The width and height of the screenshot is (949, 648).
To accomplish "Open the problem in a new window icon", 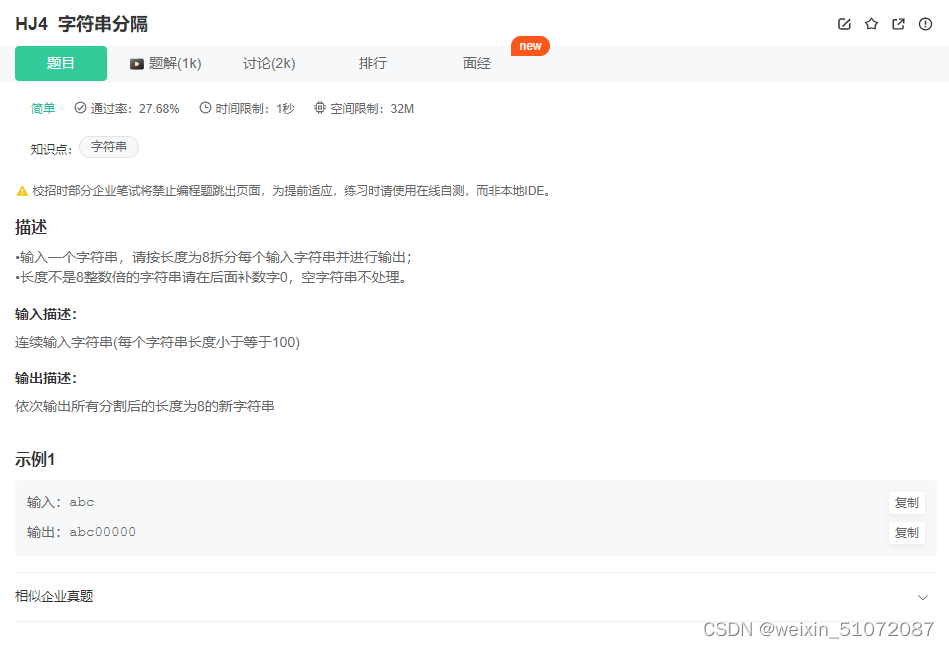I will point(898,24).
